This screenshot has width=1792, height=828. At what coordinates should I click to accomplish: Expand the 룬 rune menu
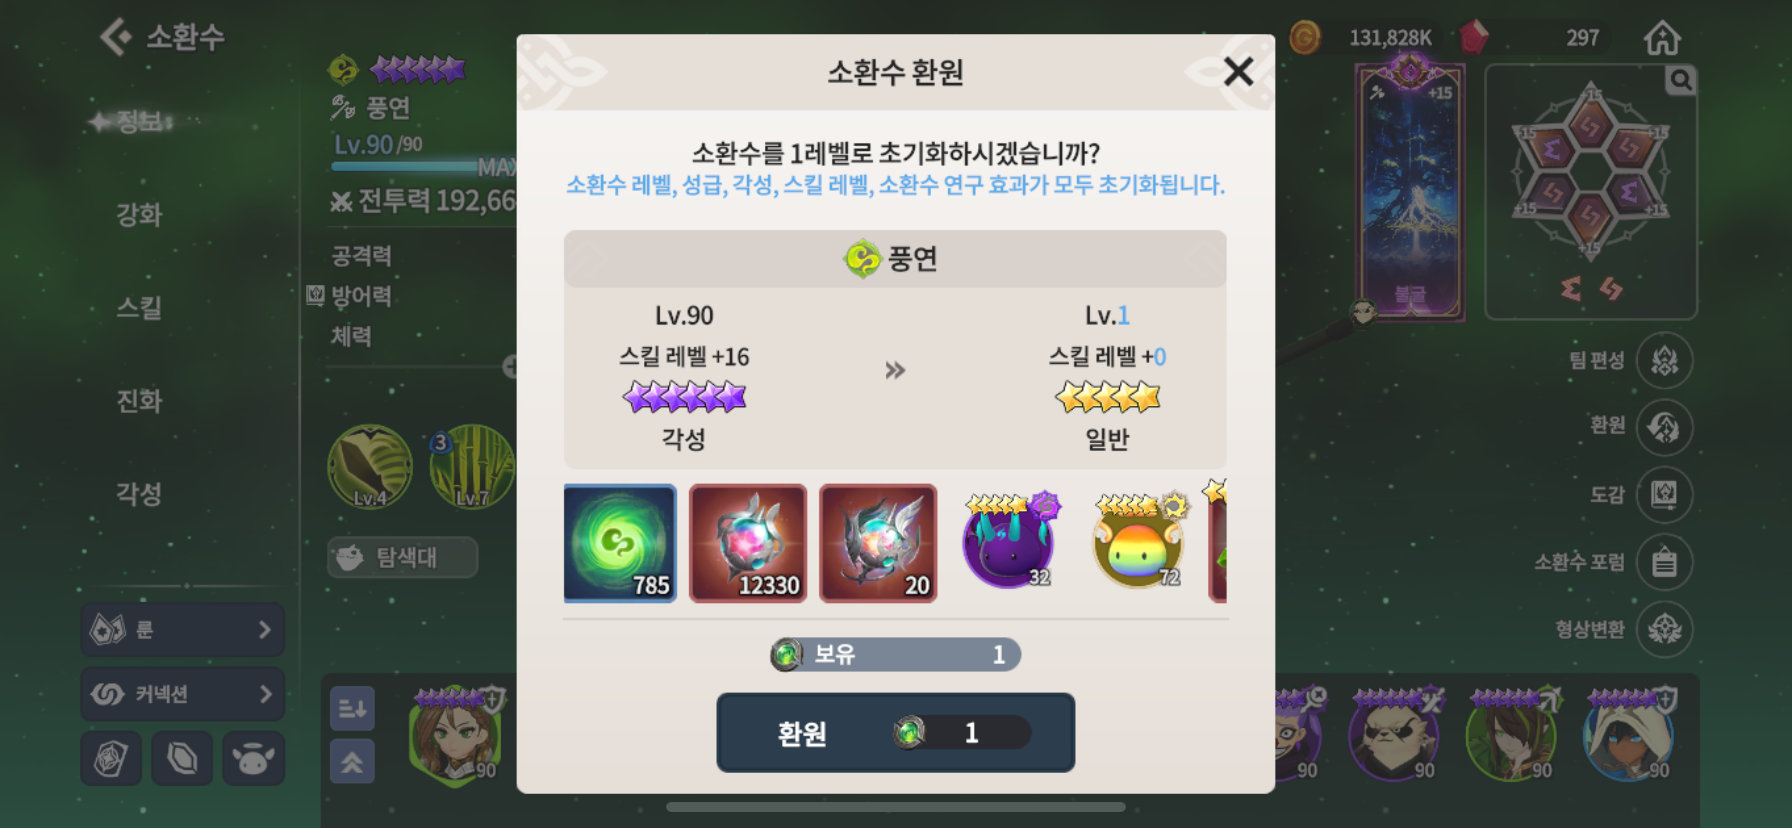click(182, 629)
